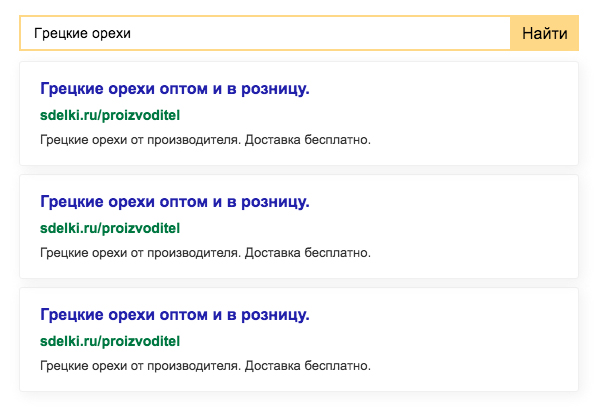Click 'Доставка бесплатно' in the first result's description
599x409 pixels.
308,140
